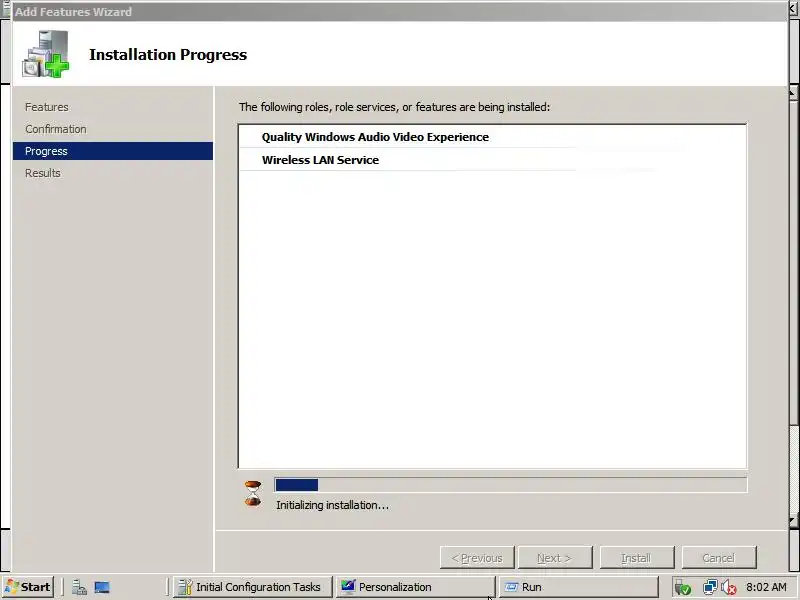This screenshot has width=800, height=600.
Task: Click the security shield tray icon
Action: [x=683, y=588]
